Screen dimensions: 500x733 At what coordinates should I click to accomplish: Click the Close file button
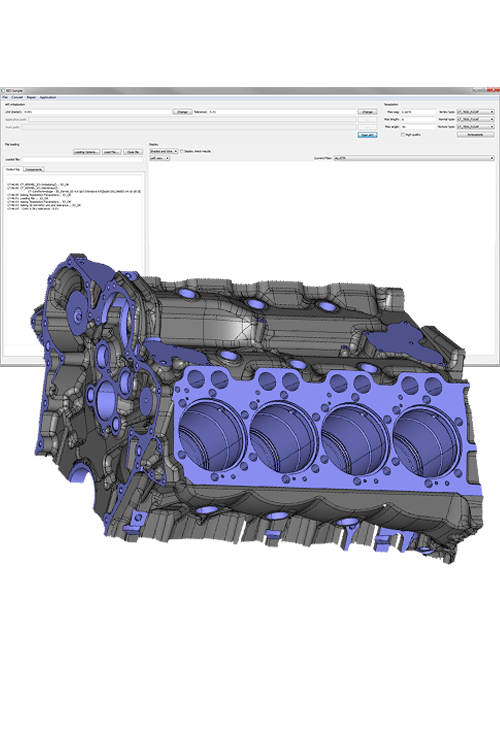pyautogui.click(x=133, y=152)
